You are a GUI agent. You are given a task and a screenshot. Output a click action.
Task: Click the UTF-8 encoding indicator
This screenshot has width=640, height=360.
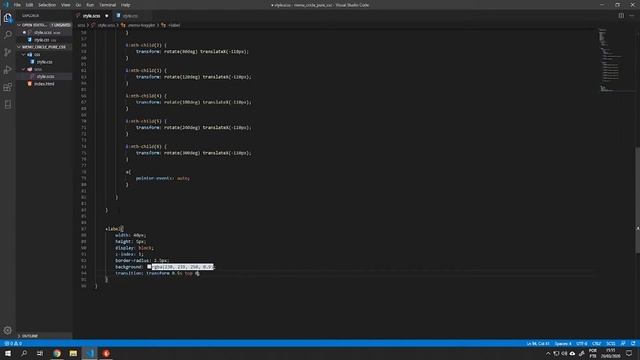(582, 344)
